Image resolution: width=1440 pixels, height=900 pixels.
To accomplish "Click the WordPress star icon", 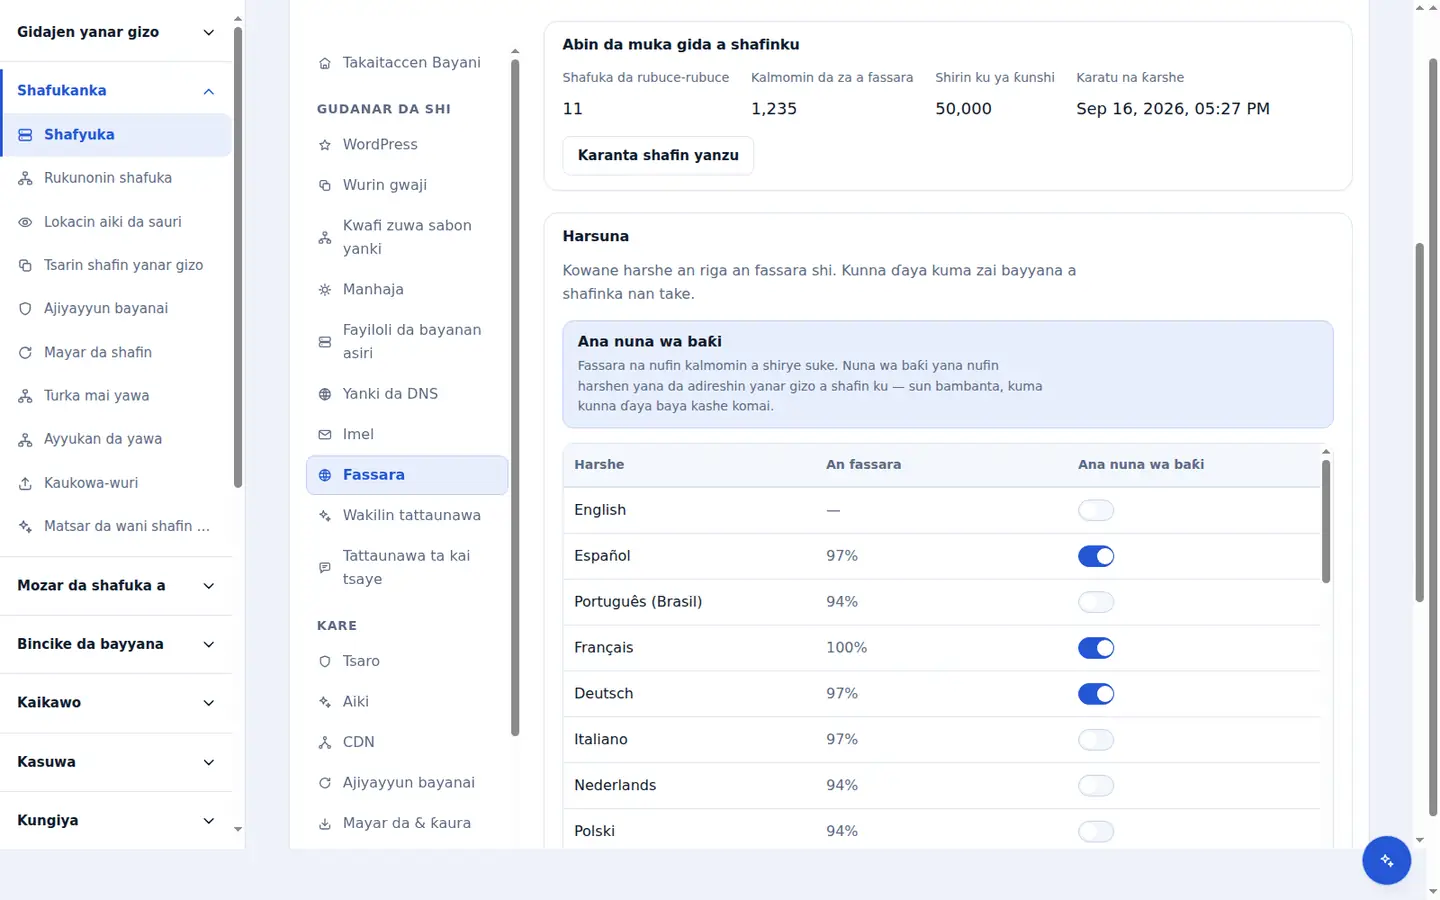I will pos(325,145).
